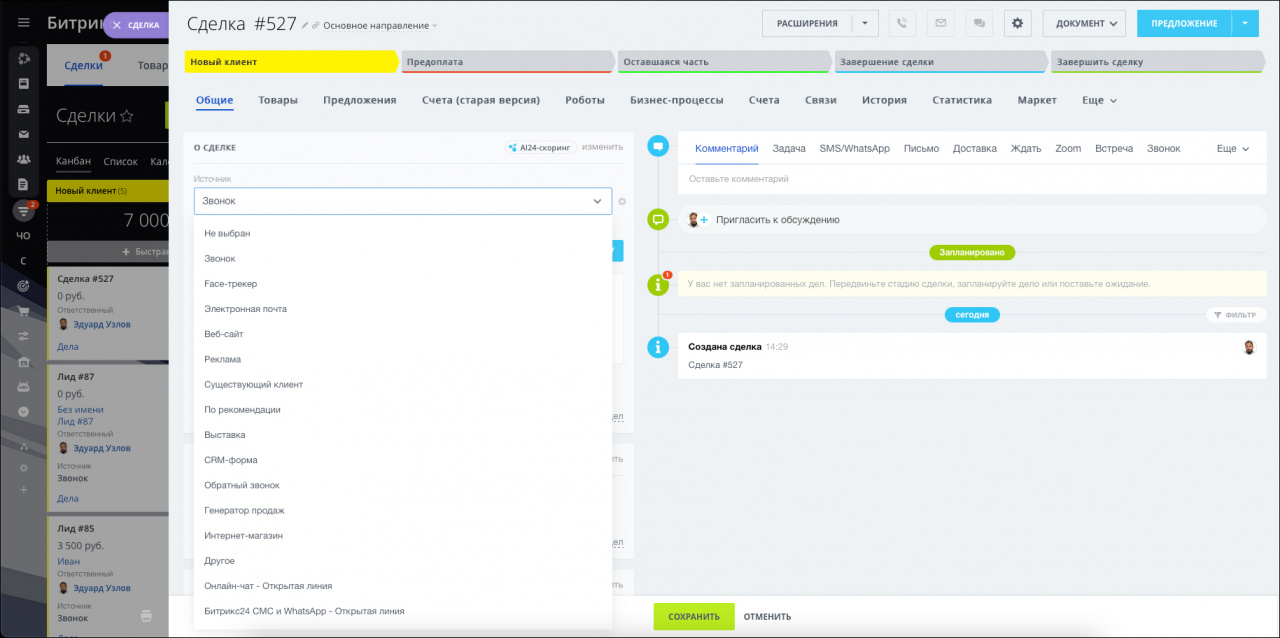Click user avatar on Создана сделка entry

point(1249,347)
